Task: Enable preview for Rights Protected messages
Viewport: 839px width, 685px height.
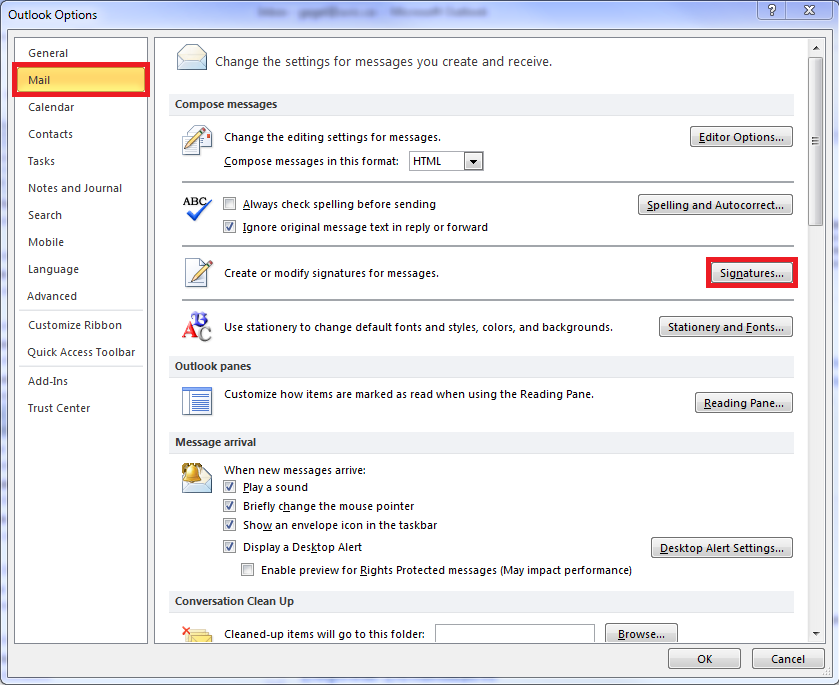Action: (248, 570)
